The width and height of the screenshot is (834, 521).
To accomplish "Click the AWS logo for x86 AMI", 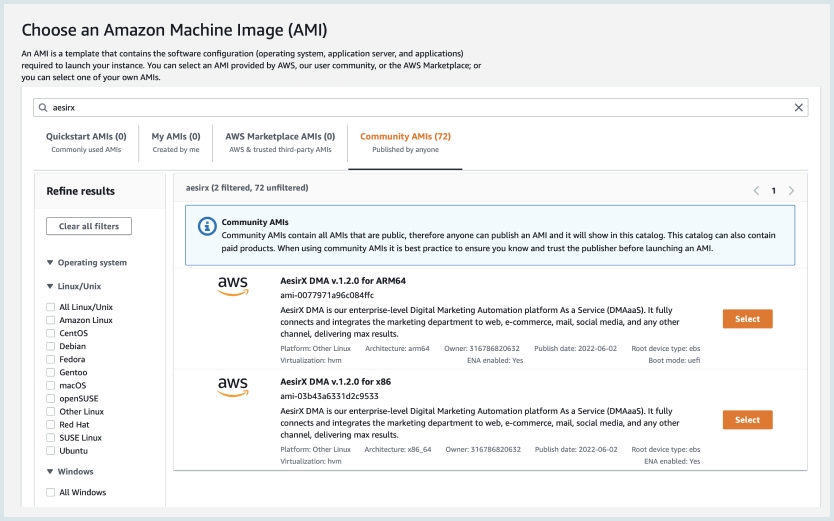I will pos(233,386).
